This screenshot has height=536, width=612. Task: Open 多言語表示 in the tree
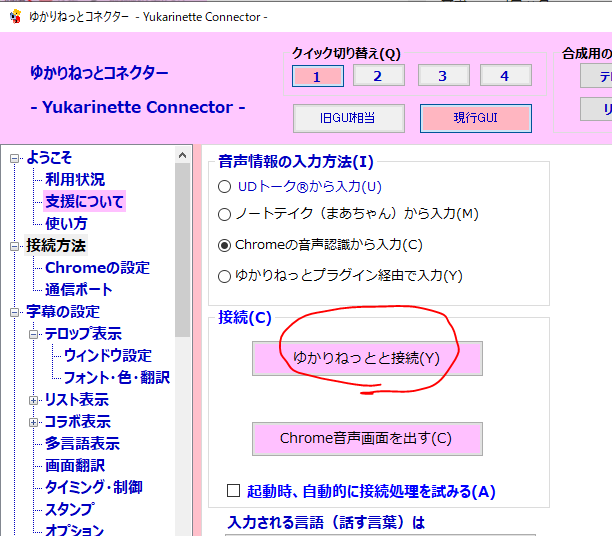tap(82, 443)
